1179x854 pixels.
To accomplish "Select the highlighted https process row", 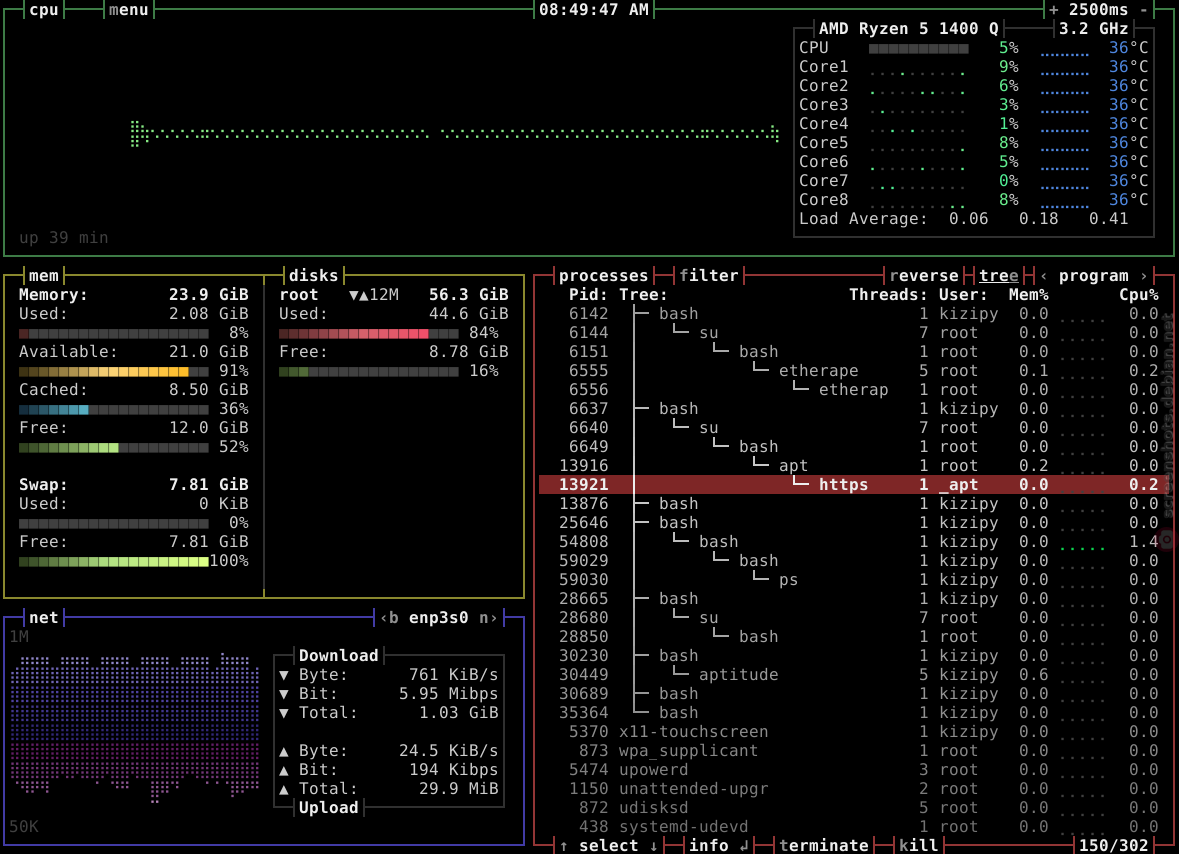I will pos(849,485).
